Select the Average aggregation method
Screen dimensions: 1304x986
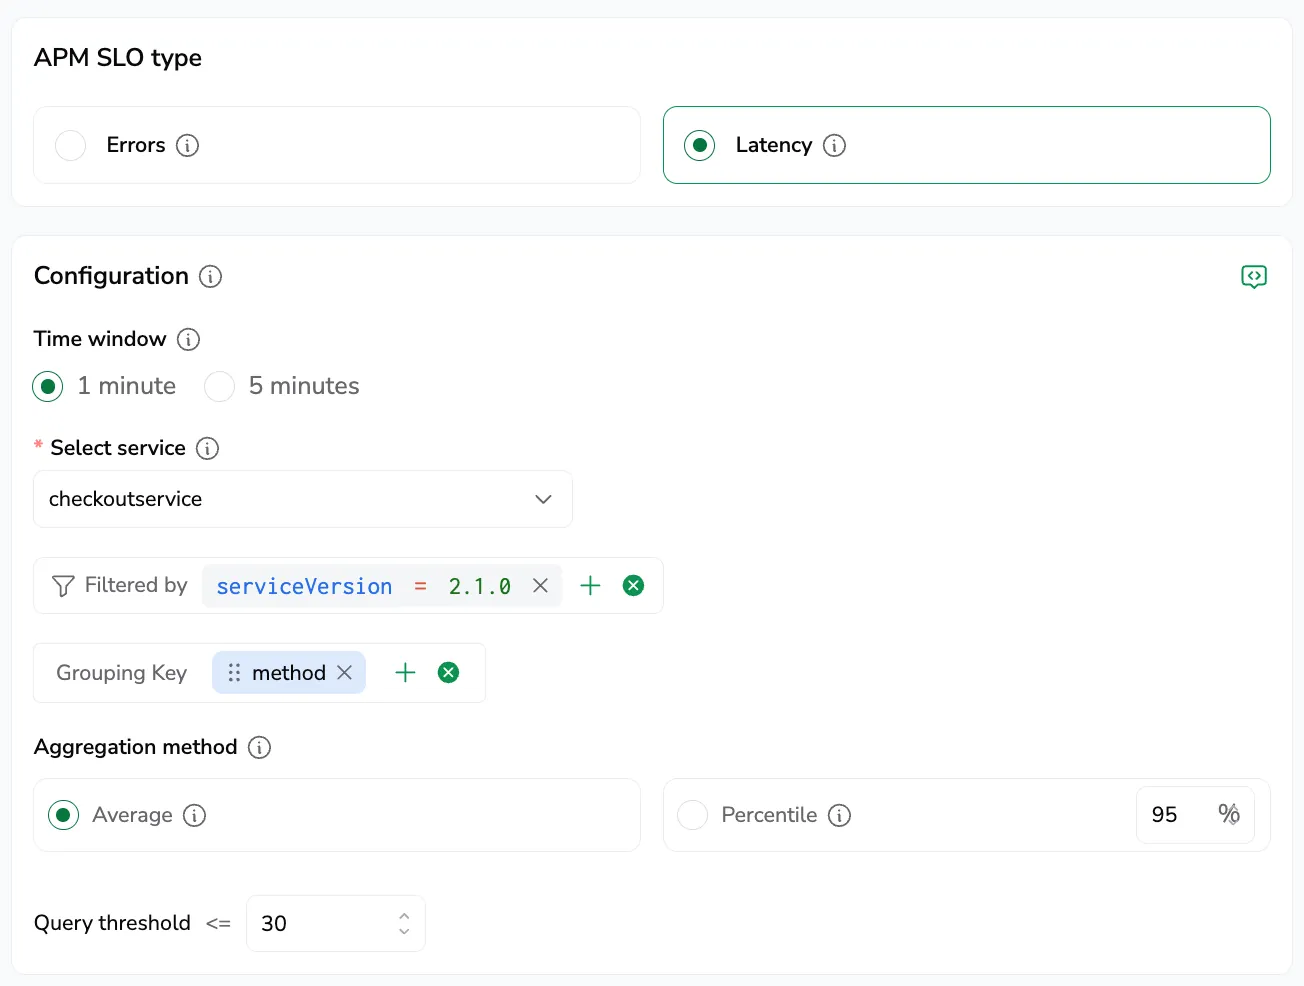click(64, 815)
